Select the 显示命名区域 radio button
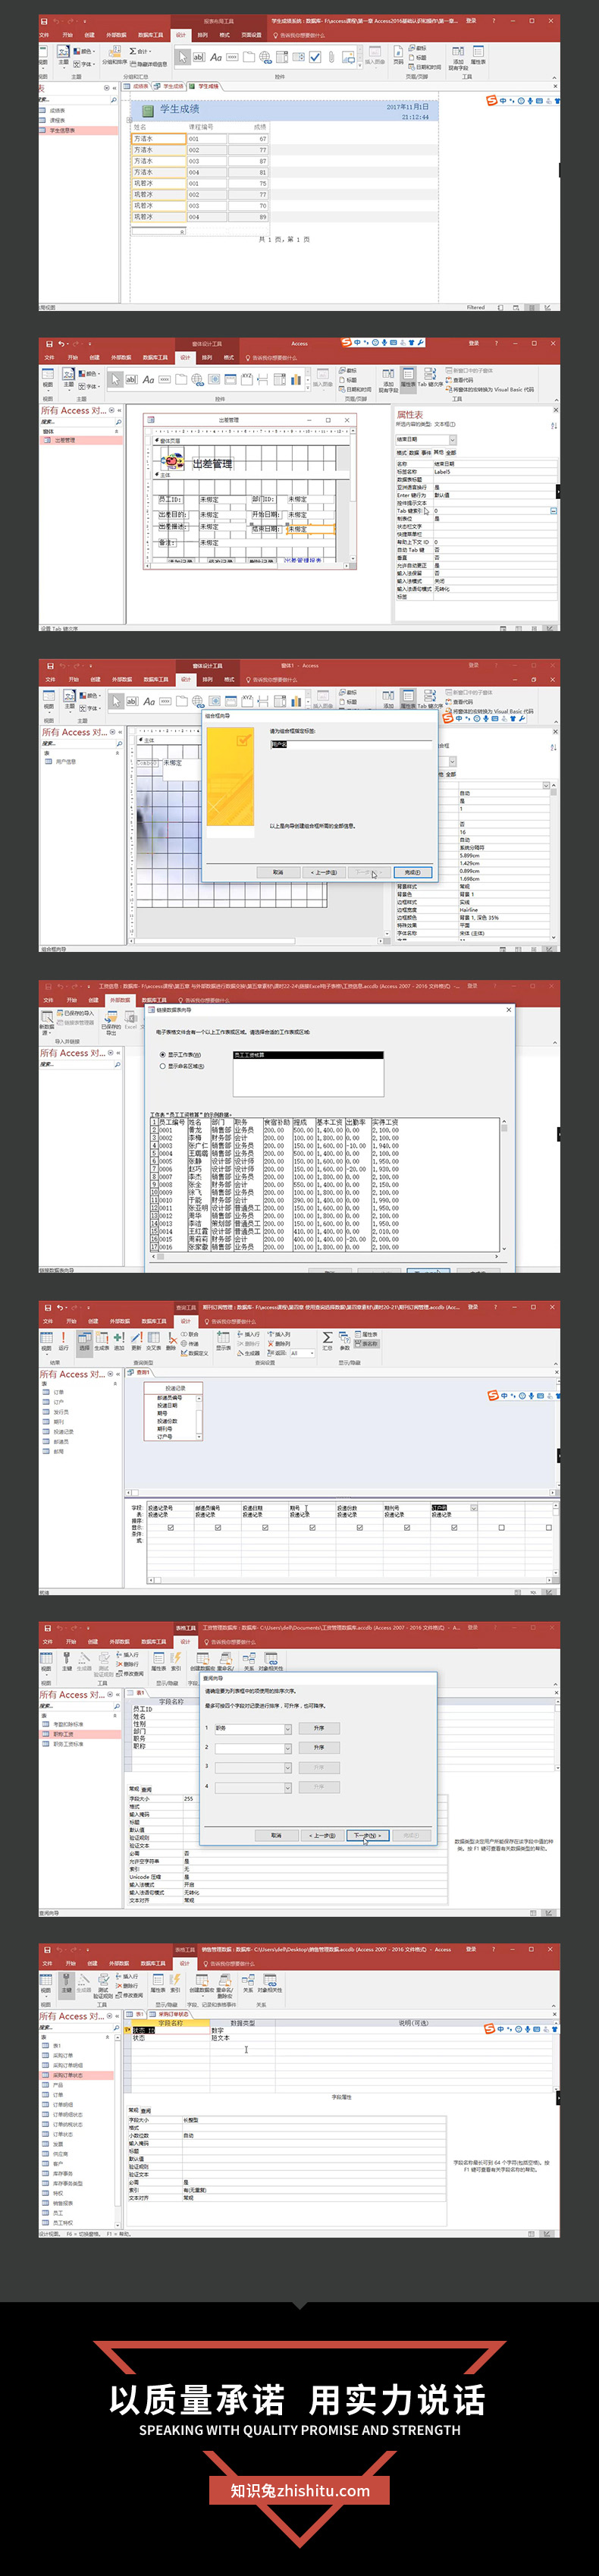The image size is (599, 2576). click(163, 1066)
